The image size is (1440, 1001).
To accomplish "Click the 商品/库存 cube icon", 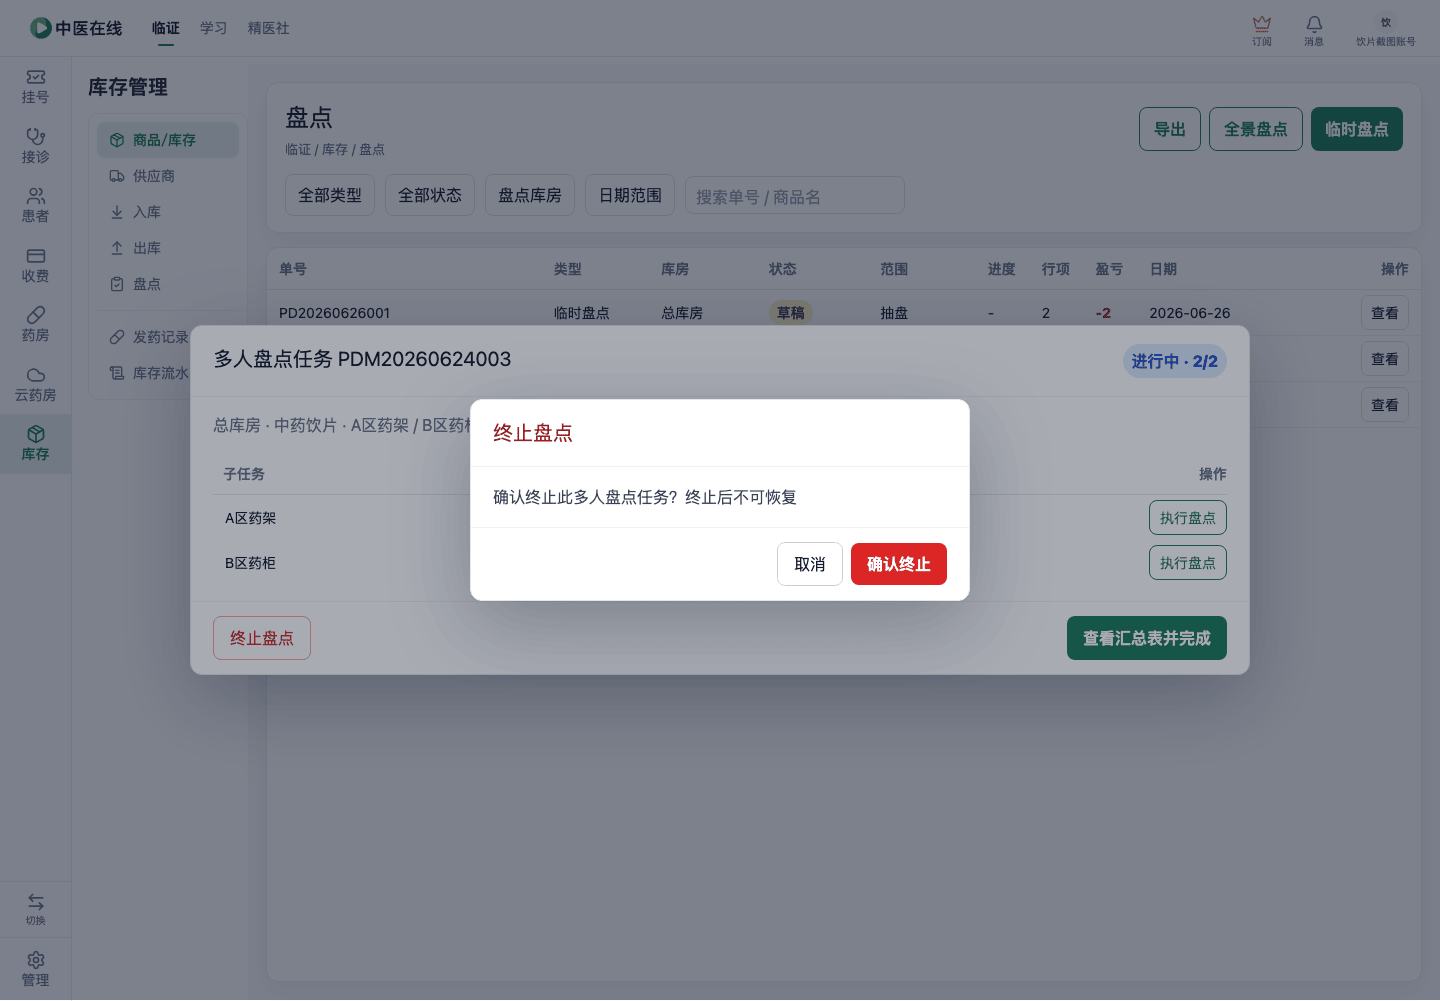I will click(117, 140).
